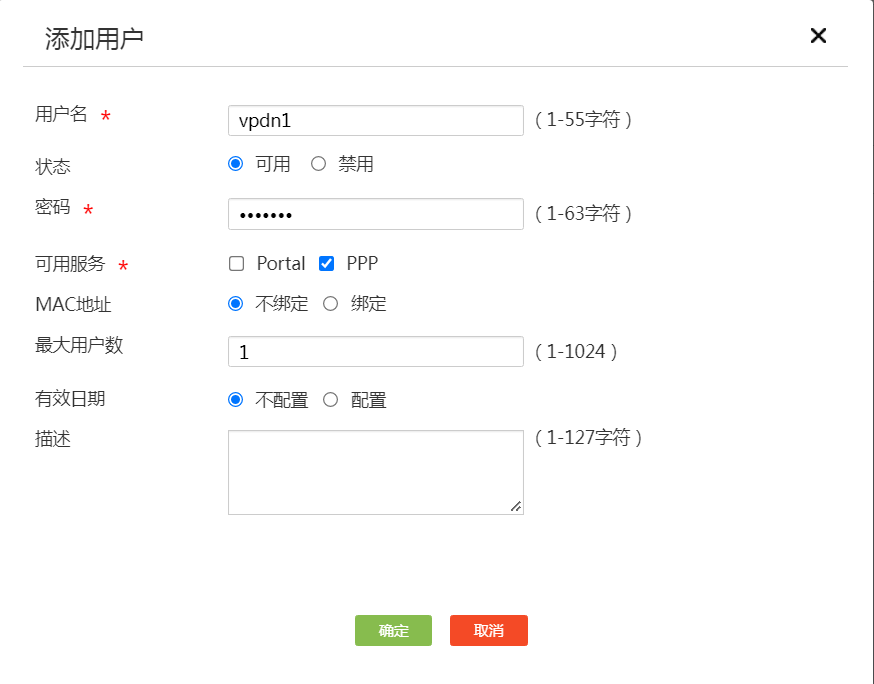874x684 pixels.
Task: Select 不配置 for 有效日期
Action: (x=236, y=400)
